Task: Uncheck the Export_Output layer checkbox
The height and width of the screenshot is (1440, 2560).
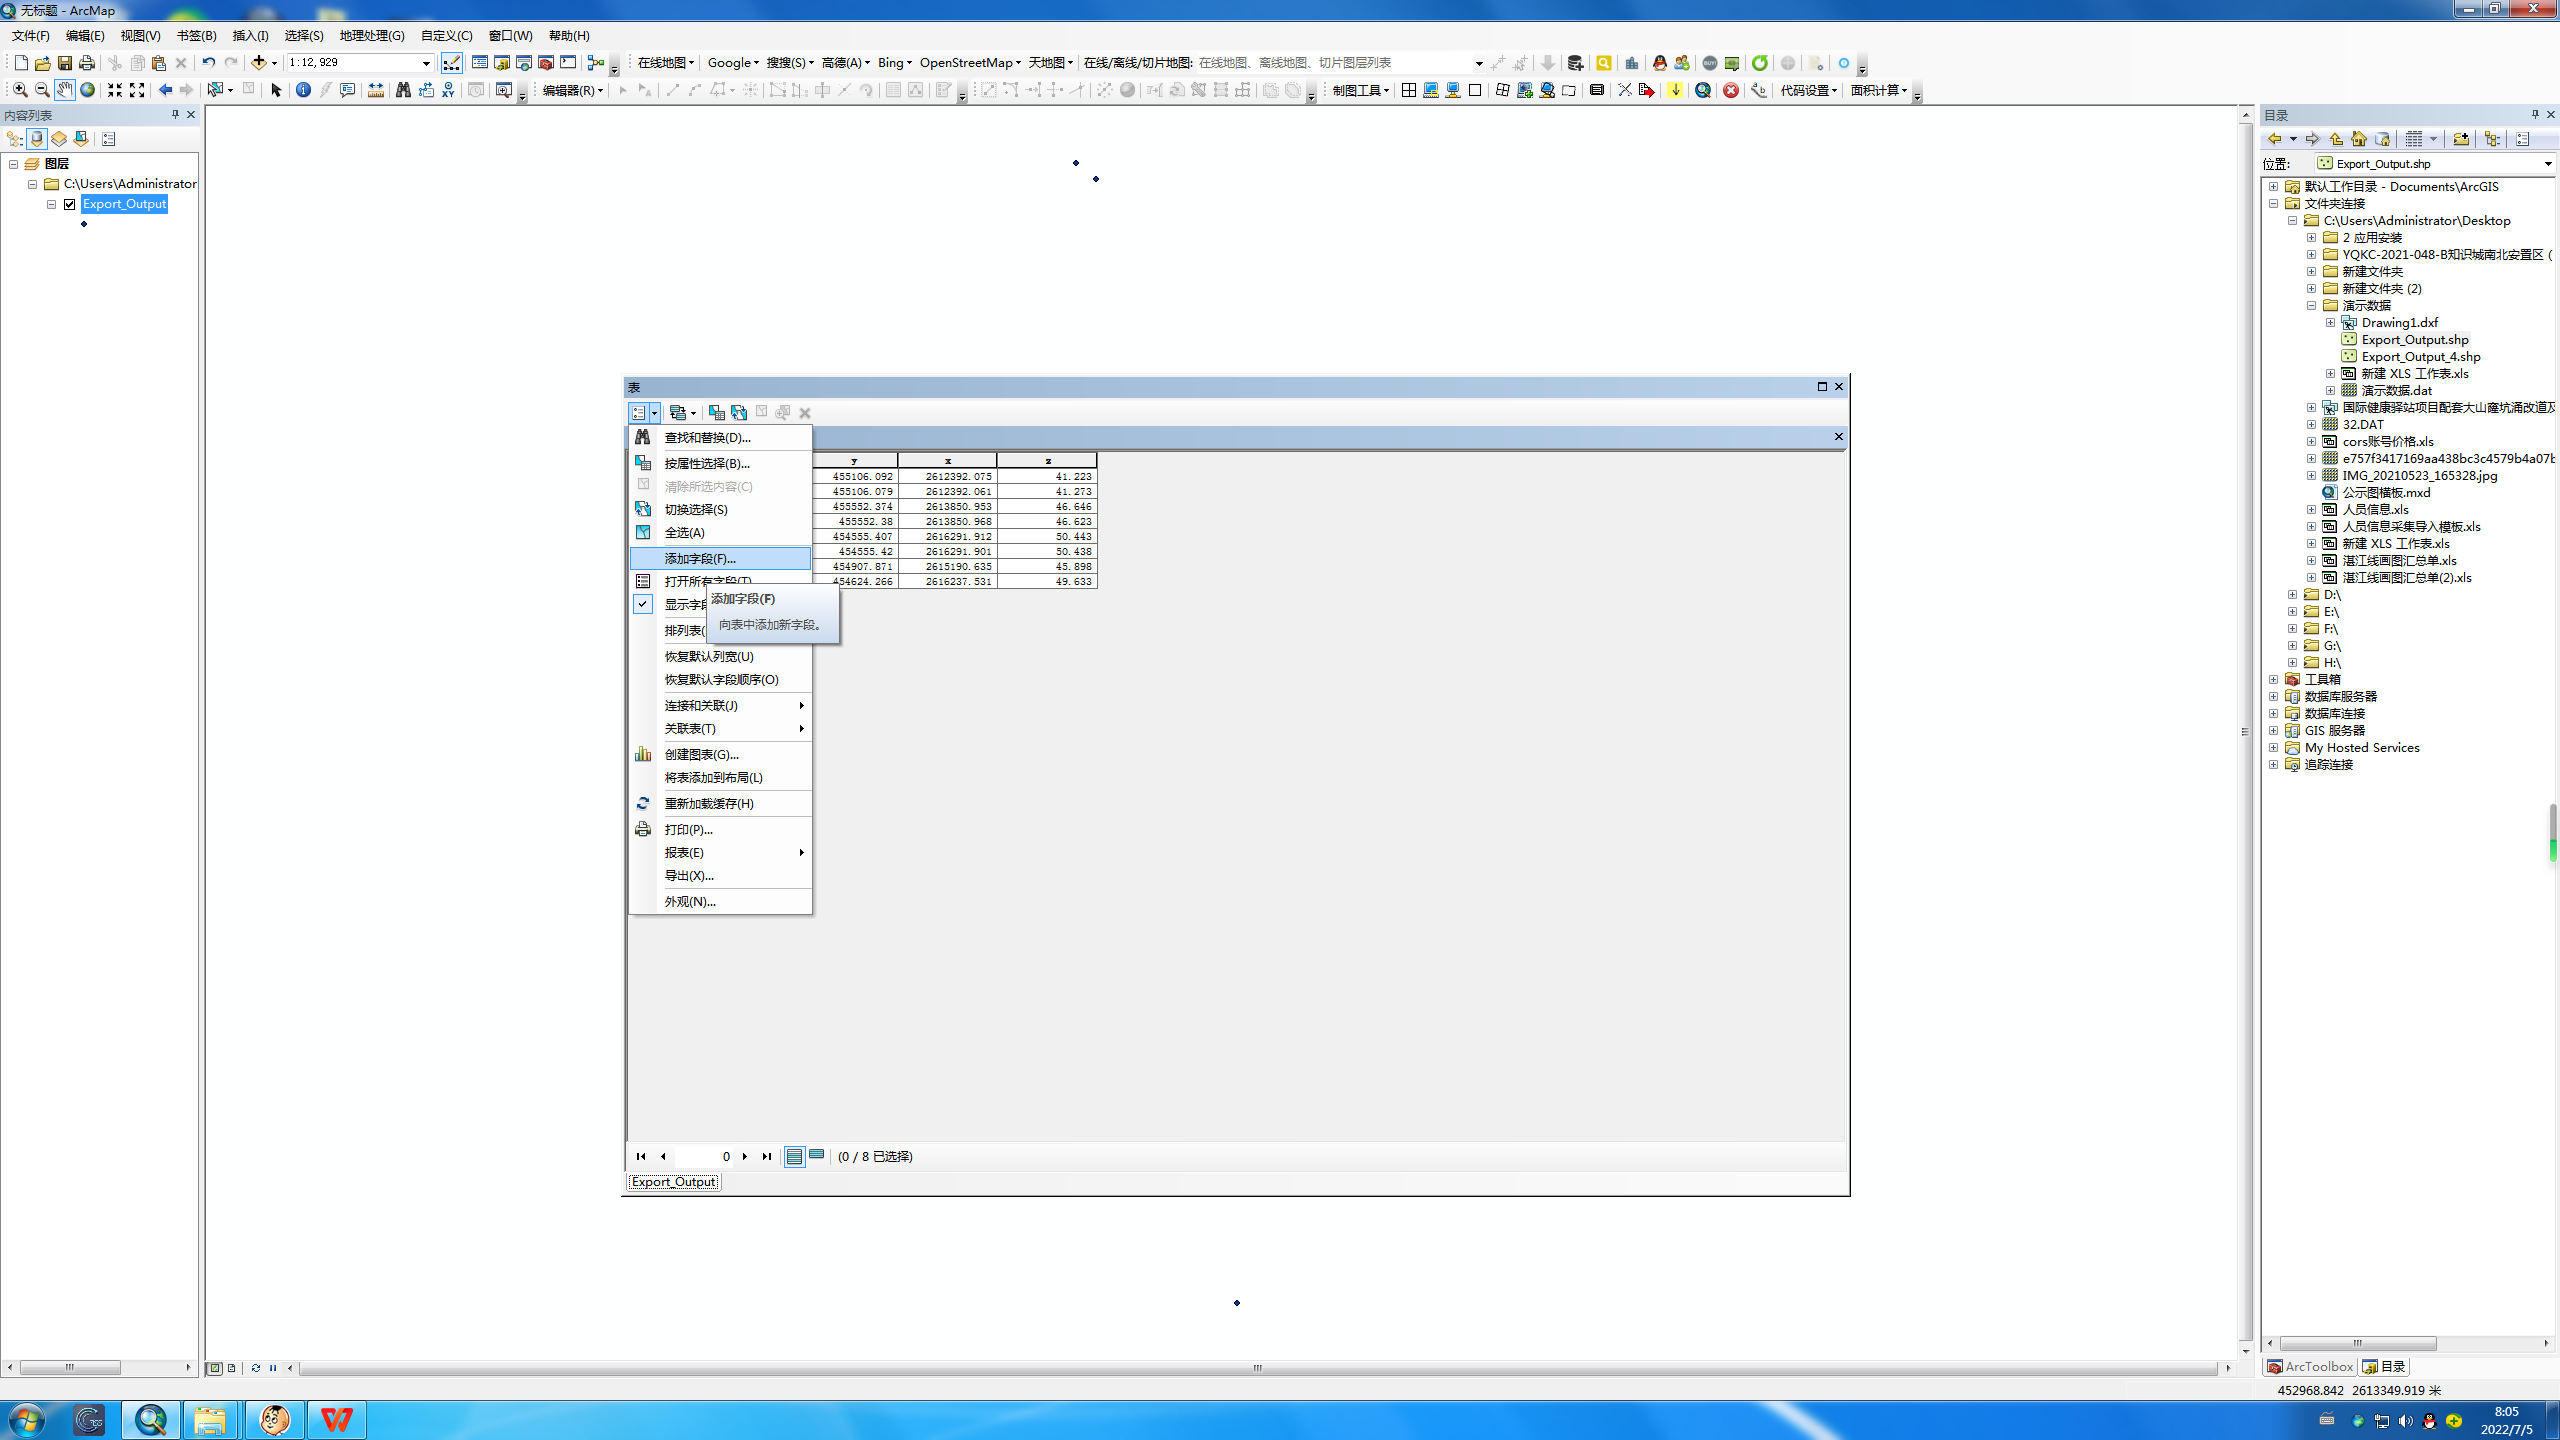Action: tap(70, 204)
